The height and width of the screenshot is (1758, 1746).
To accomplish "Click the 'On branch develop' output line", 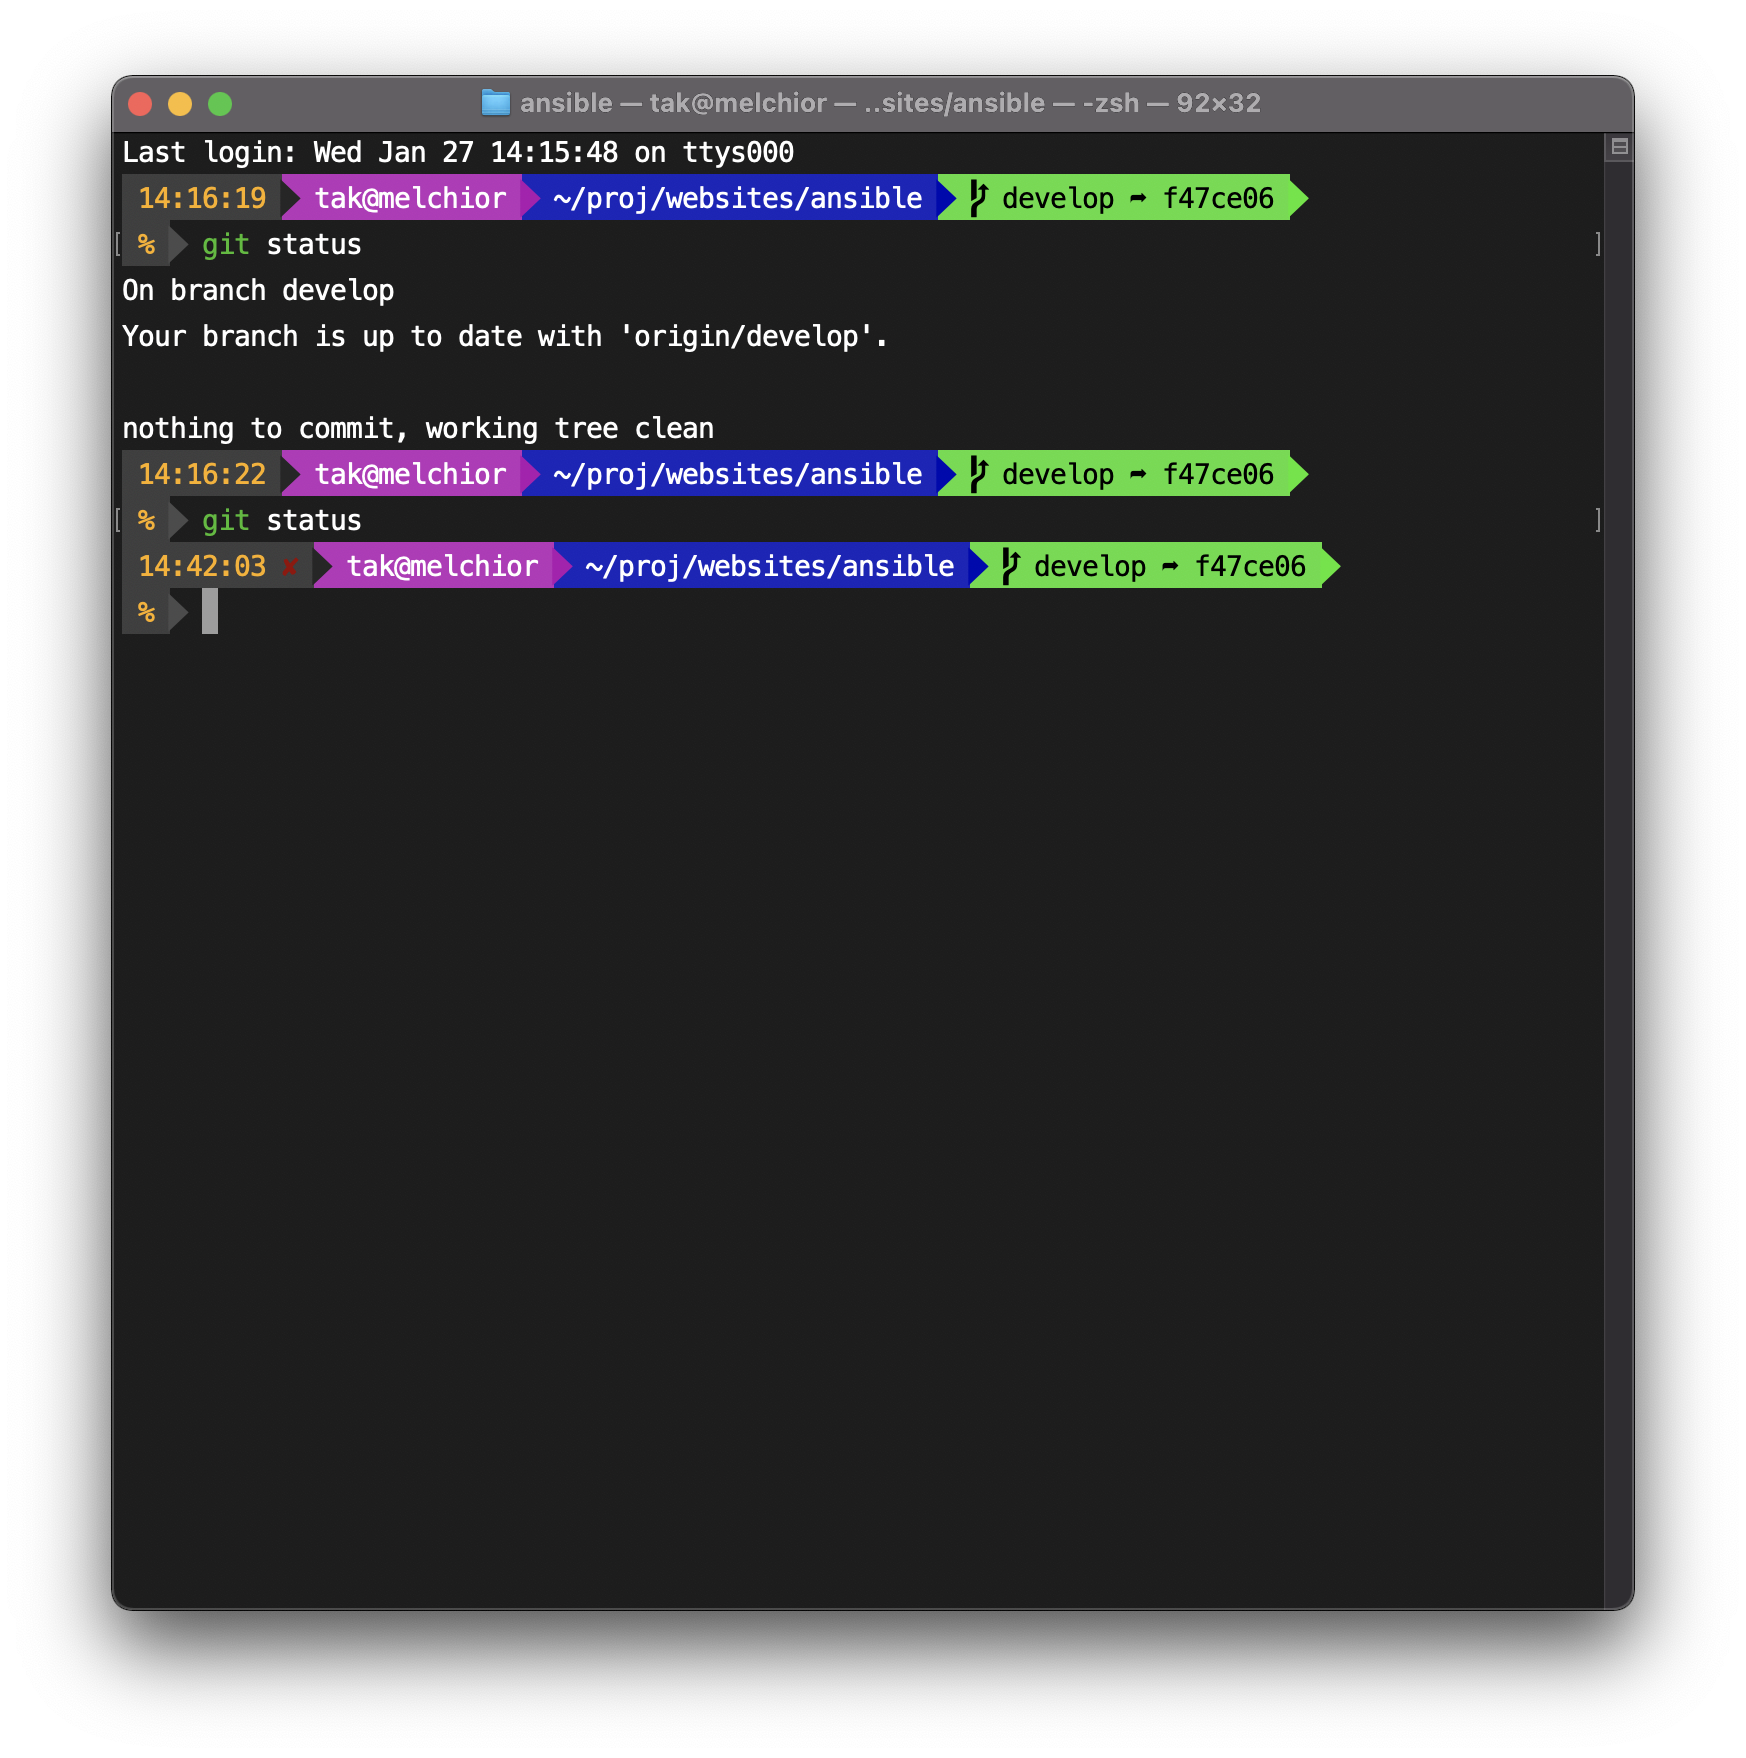I will coord(258,290).
